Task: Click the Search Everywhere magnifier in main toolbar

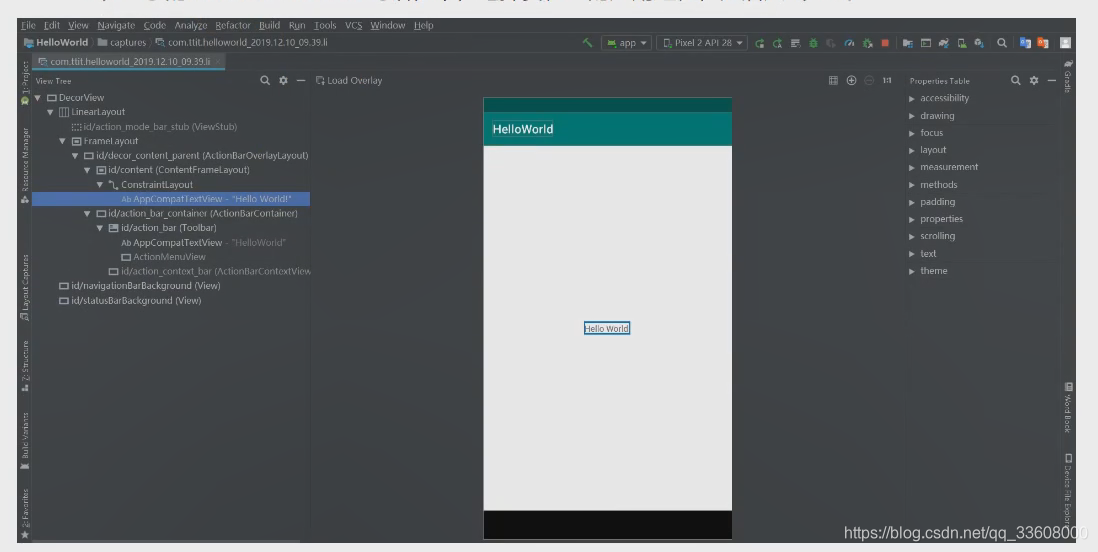Action: pos(1002,43)
